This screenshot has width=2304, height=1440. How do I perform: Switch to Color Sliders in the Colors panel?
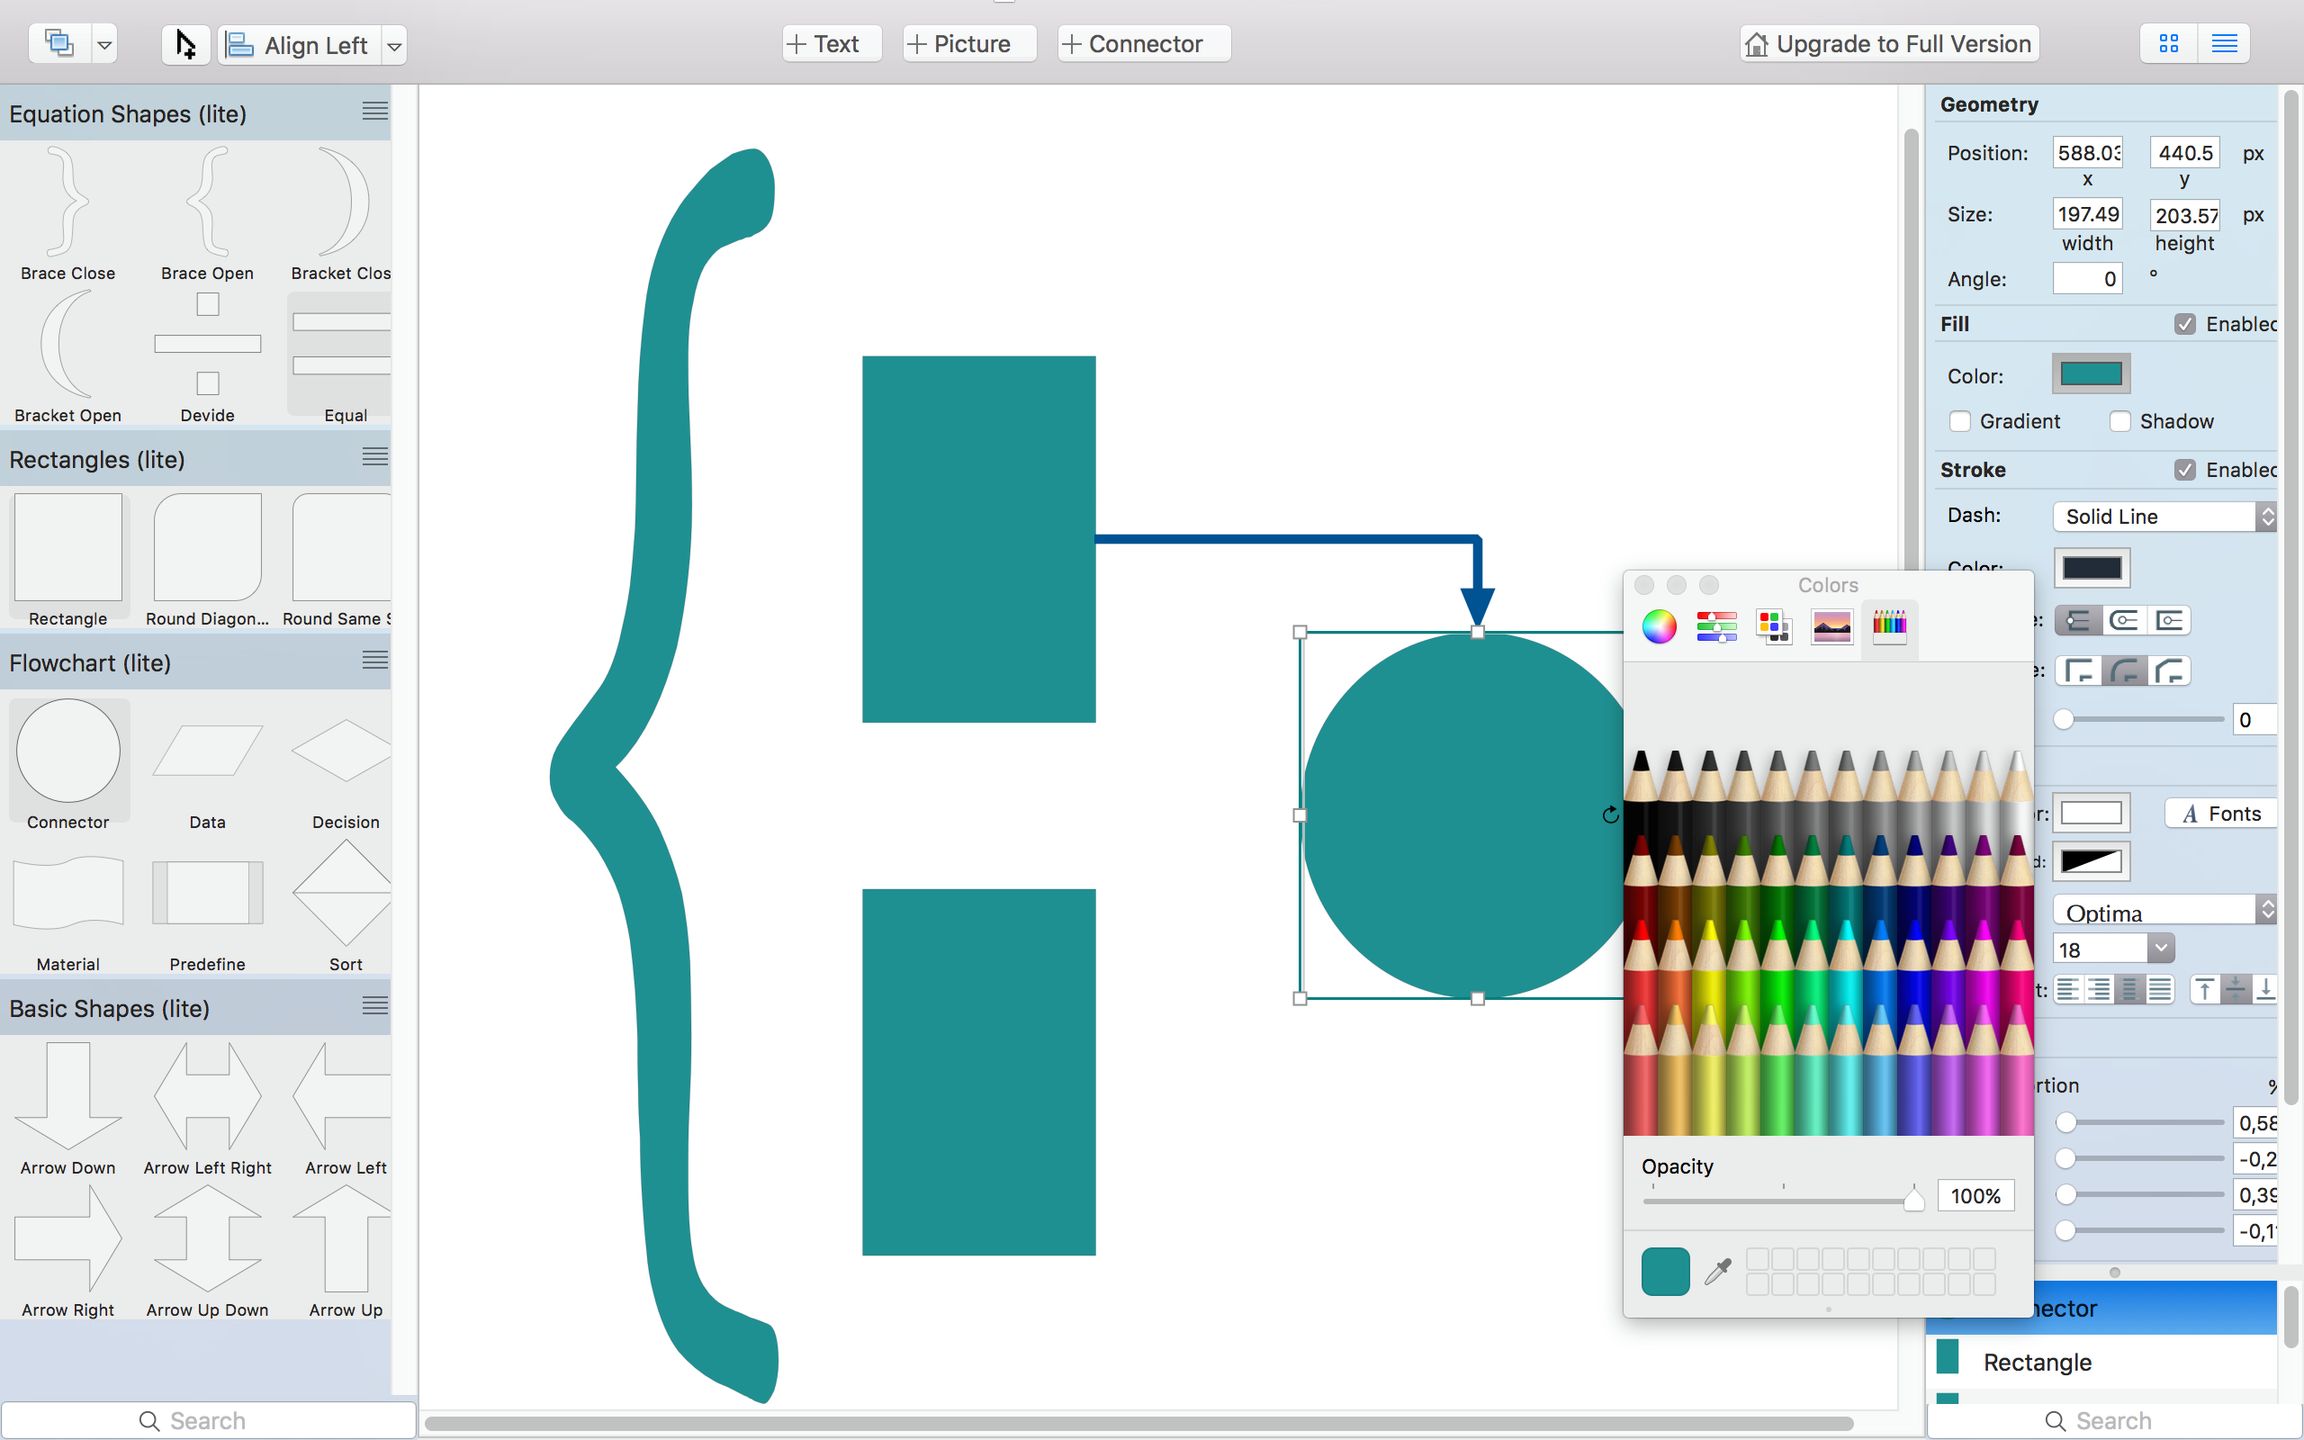(1716, 627)
